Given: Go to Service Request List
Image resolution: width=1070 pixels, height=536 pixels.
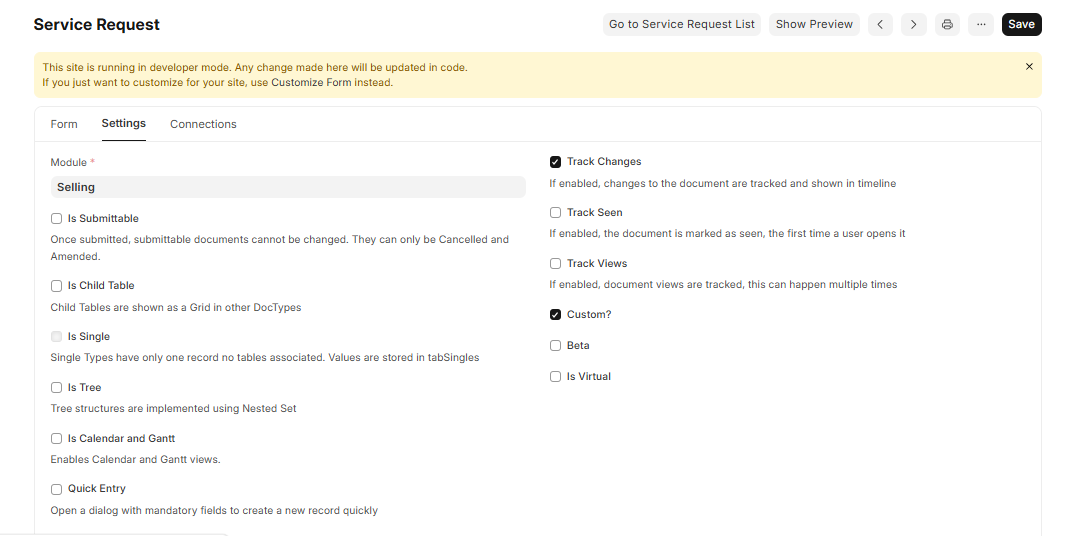Looking at the screenshot, I should 682,24.
